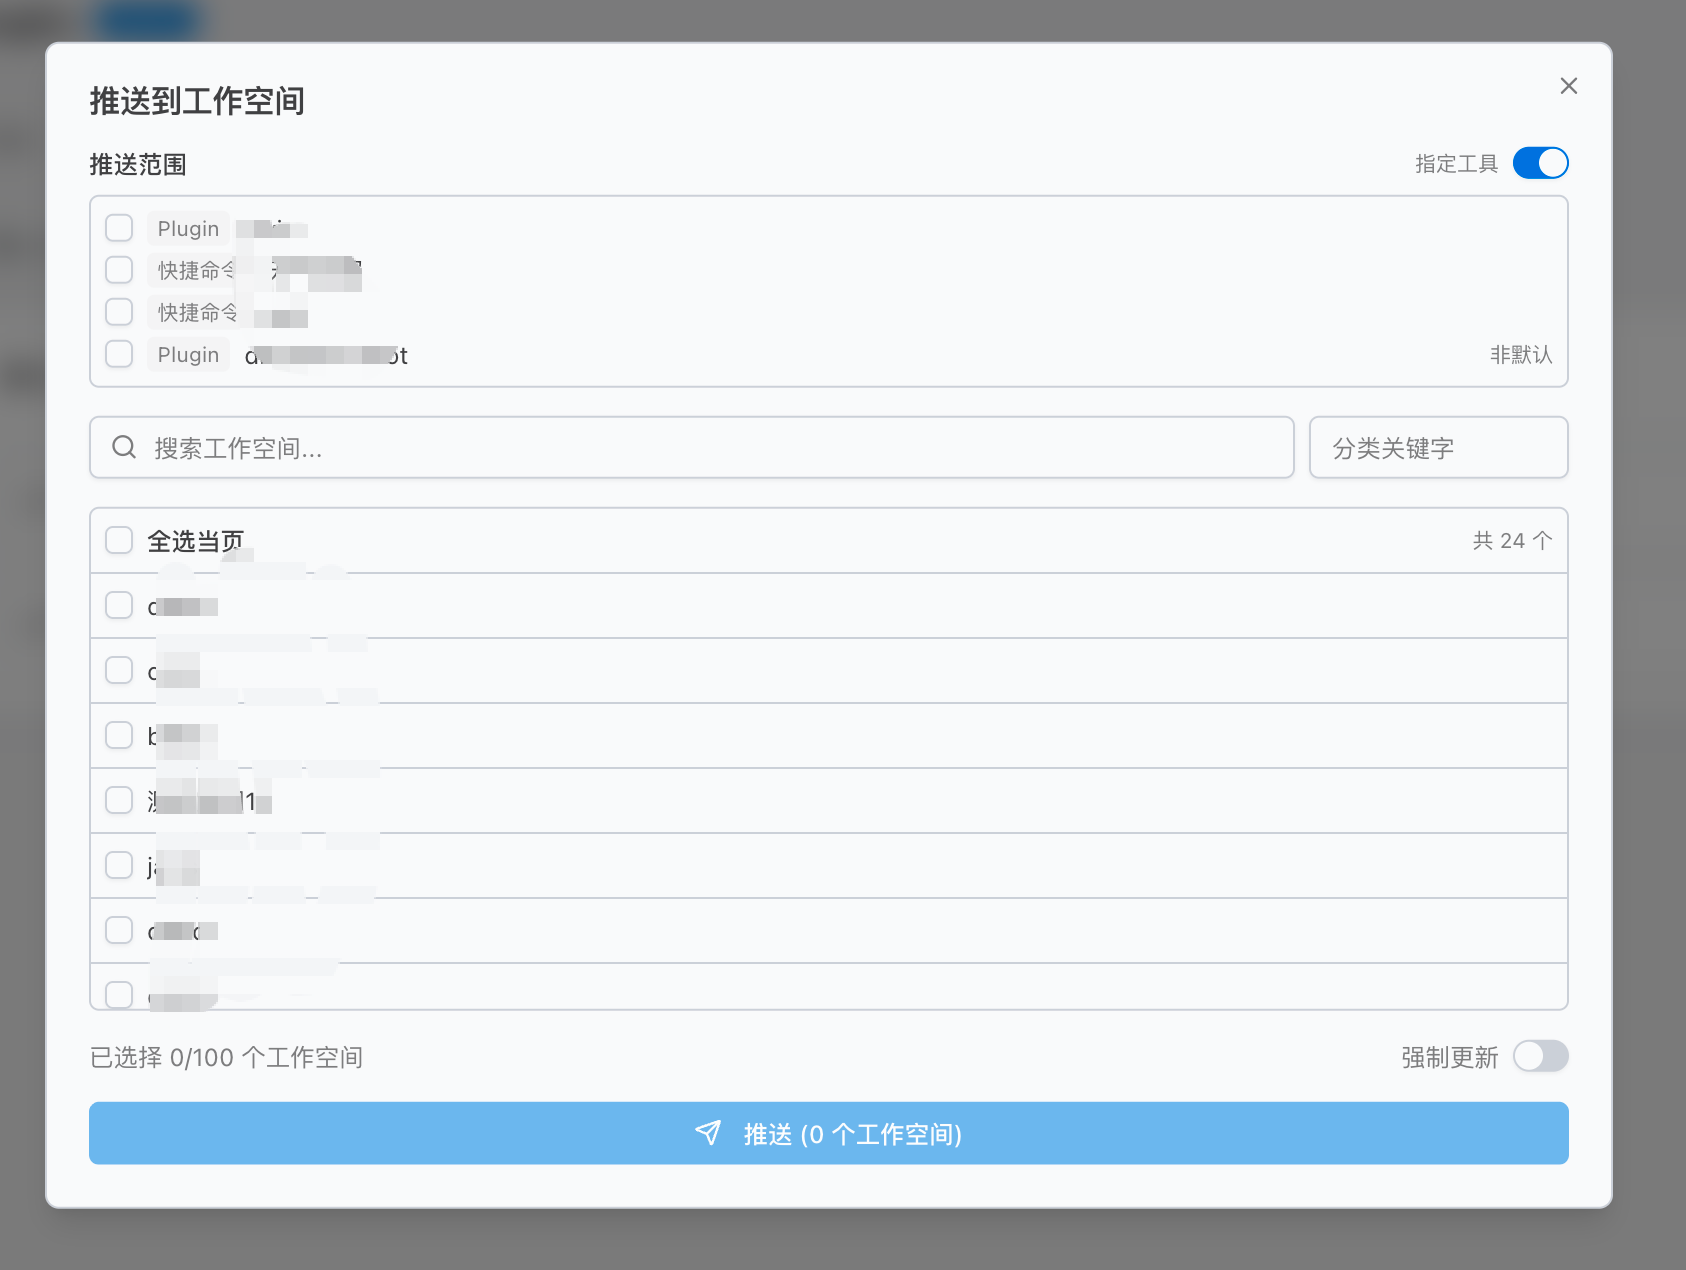Select the workspace starting with b
The height and width of the screenshot is (1270, 1686).
(x=118, y=735)
